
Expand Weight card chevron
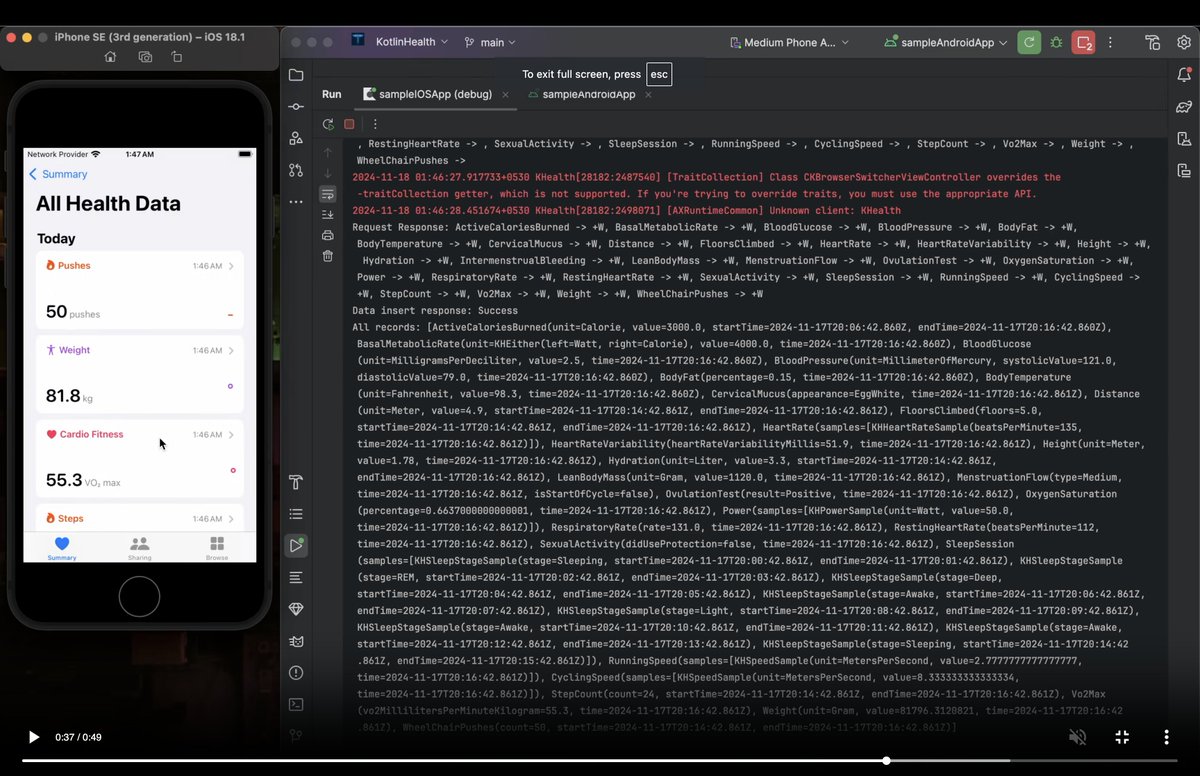pos(231,350)
